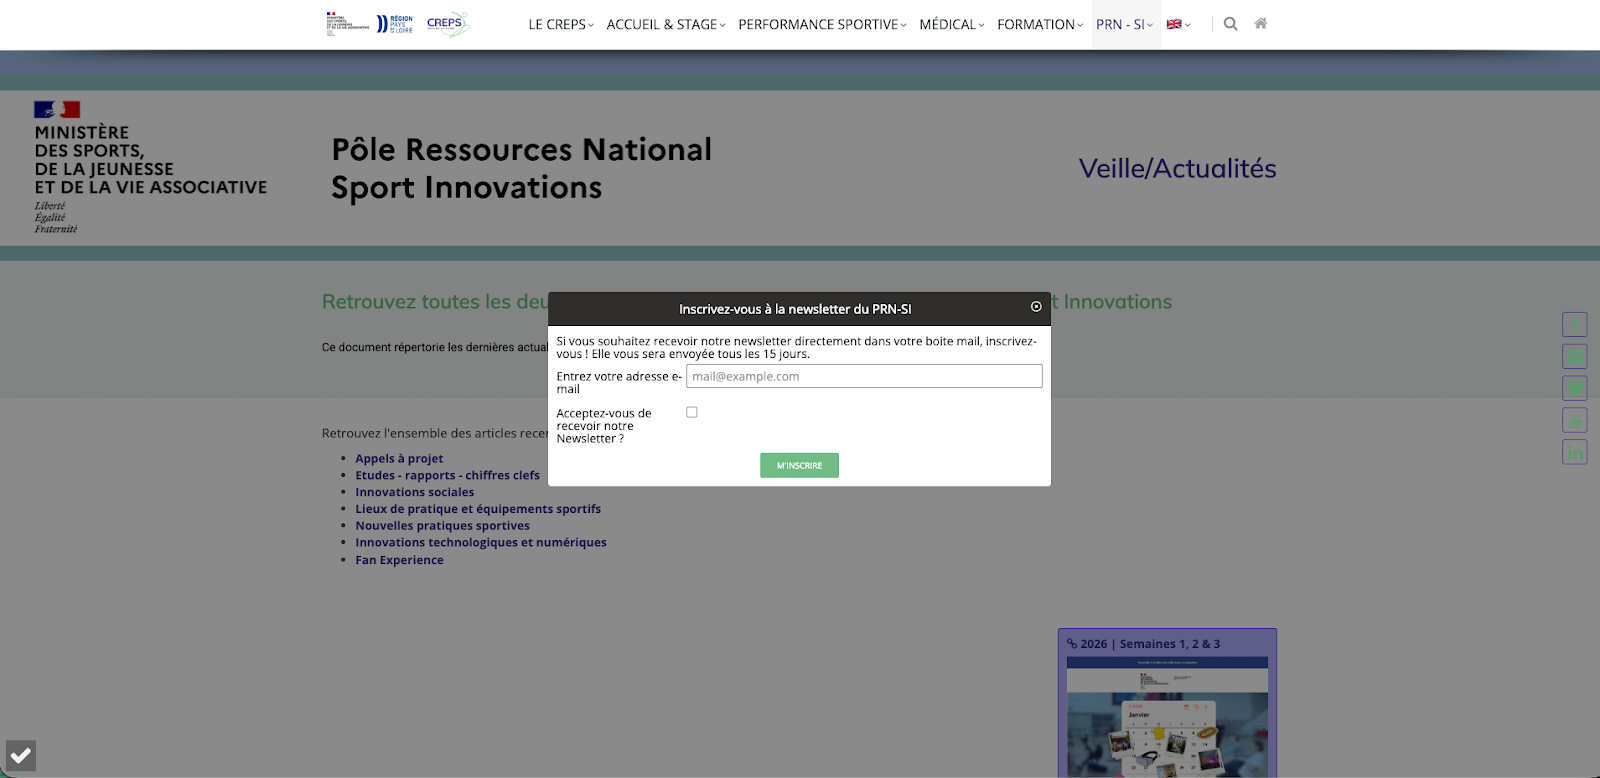
Task: Go to home via house icon
Action: point(1260,24)
